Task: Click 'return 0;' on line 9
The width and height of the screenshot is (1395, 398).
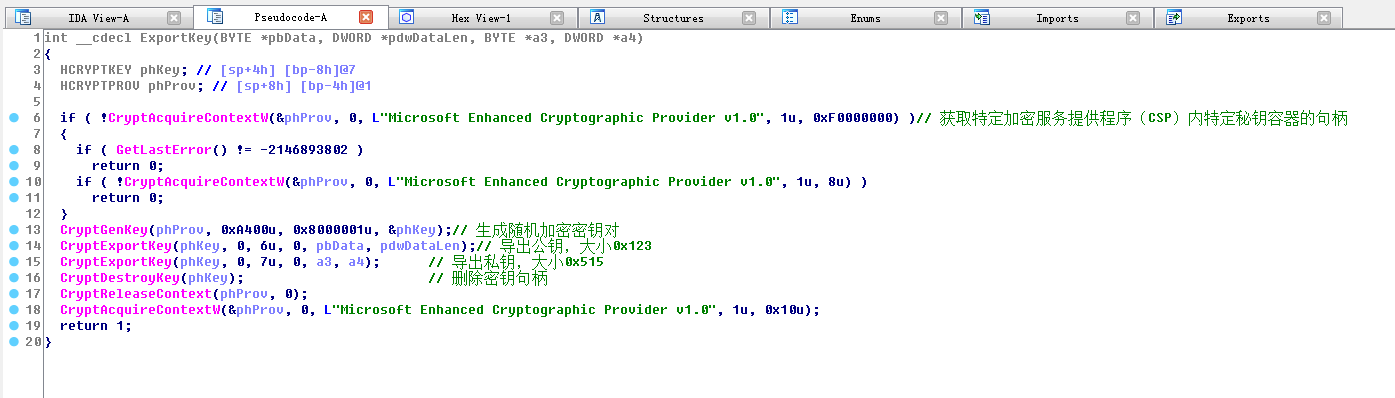Action: pos(128,166)
